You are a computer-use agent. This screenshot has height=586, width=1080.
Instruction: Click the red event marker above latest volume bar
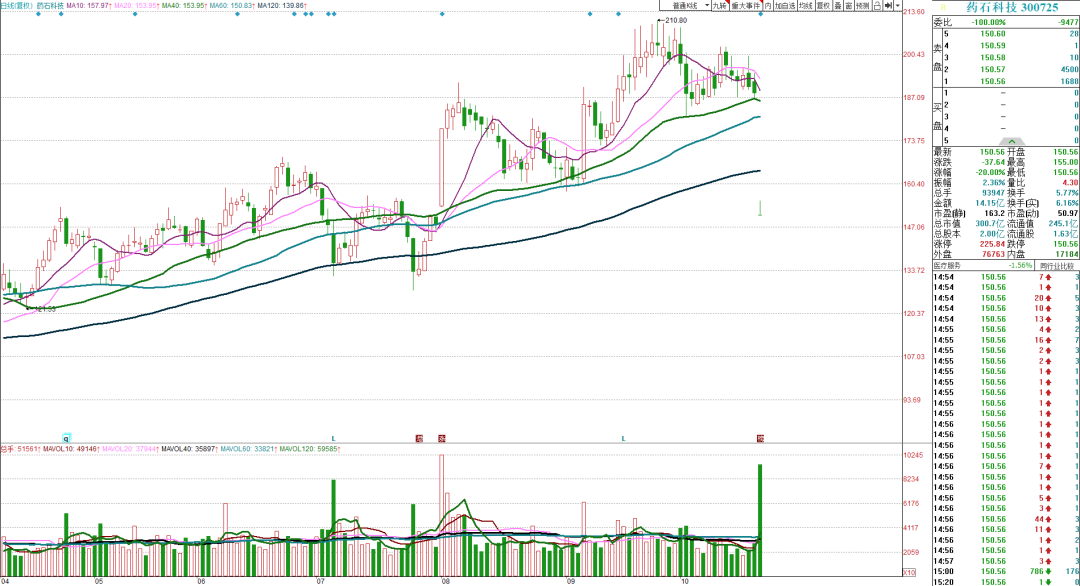pos(760,438)
